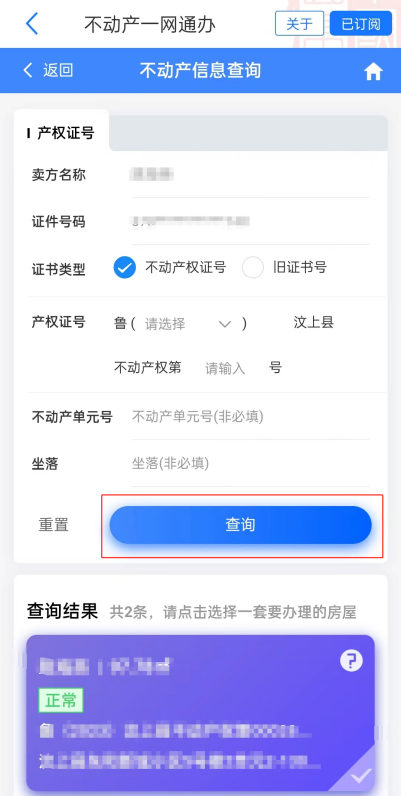Click the blue 查询 button
Screen dimensions: 401x796
pos(241,525)
